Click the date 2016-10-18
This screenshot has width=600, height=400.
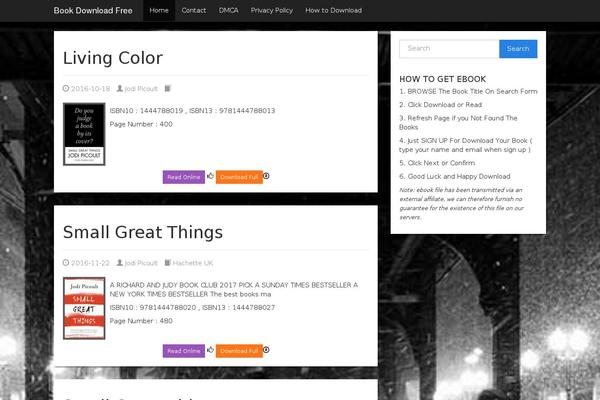tap(90, 89)
